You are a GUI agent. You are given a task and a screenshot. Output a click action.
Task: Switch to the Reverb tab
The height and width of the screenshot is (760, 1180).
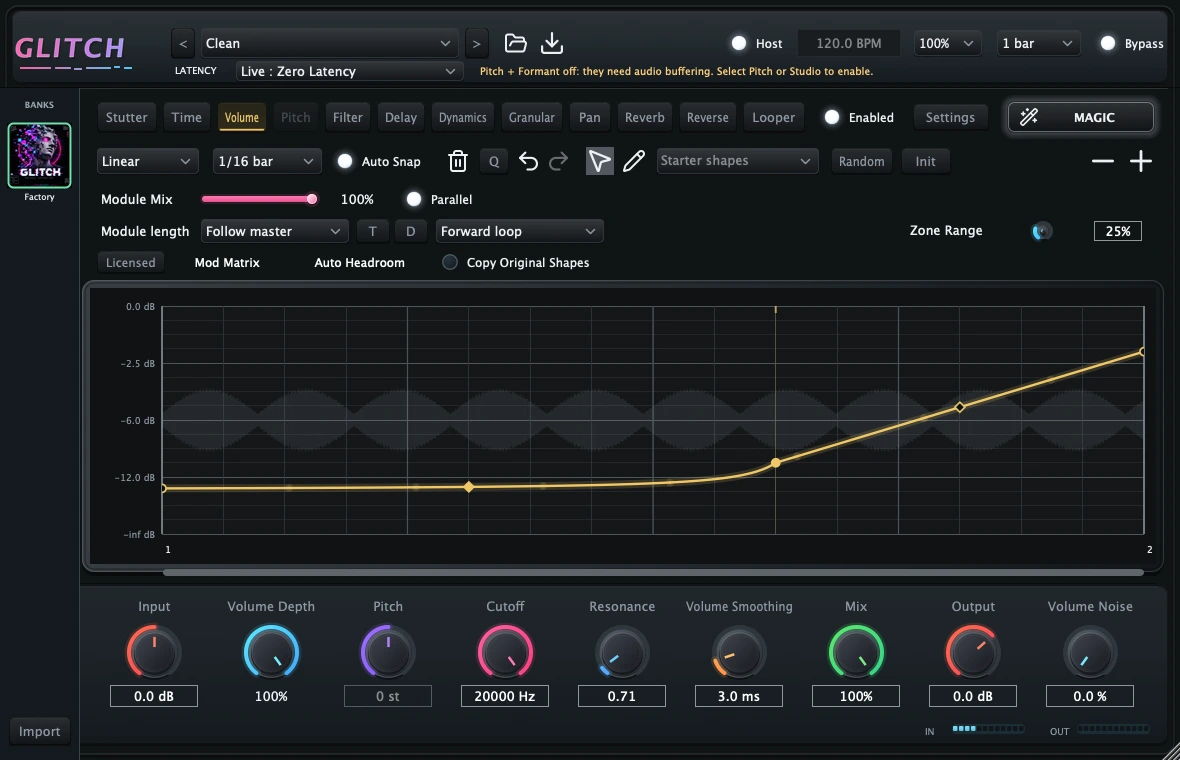(x=645, y=117)
